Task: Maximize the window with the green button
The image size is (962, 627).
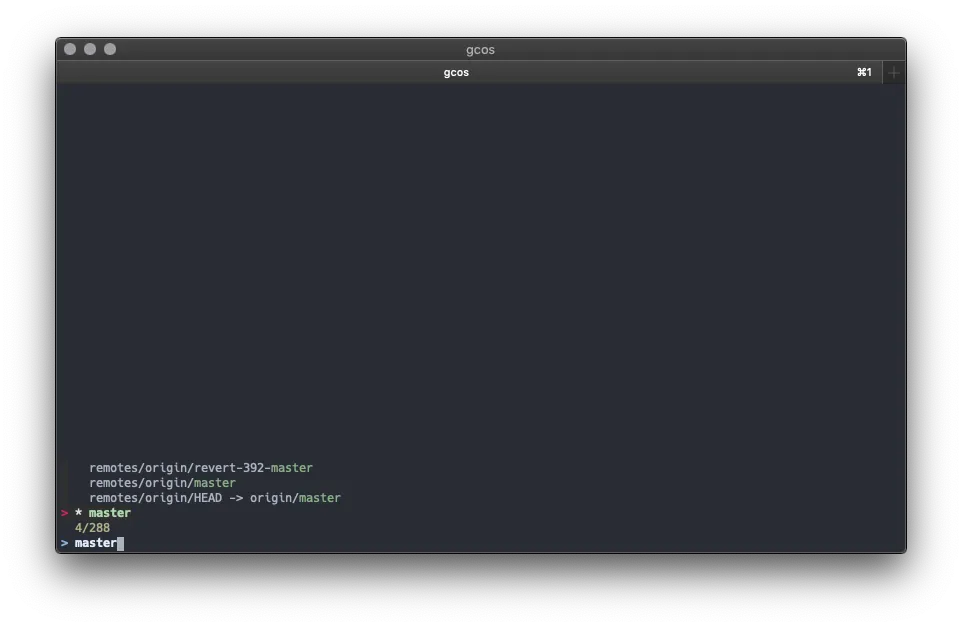Action: click(109, 47)
